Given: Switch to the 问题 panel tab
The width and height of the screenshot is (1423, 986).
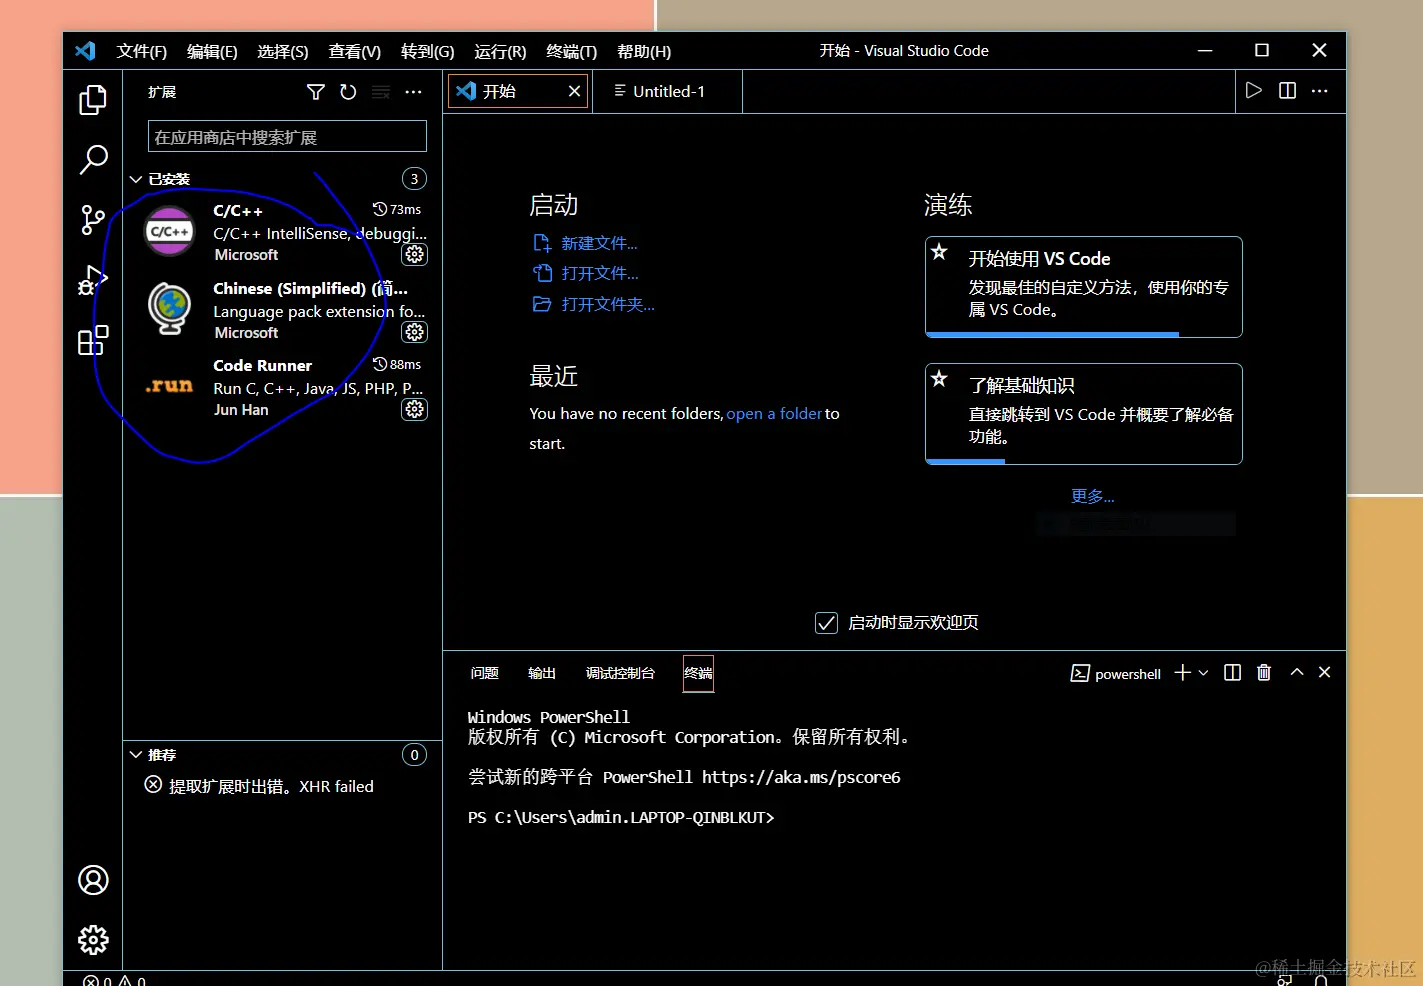Looking at the screenshot, I should [485, 673].
